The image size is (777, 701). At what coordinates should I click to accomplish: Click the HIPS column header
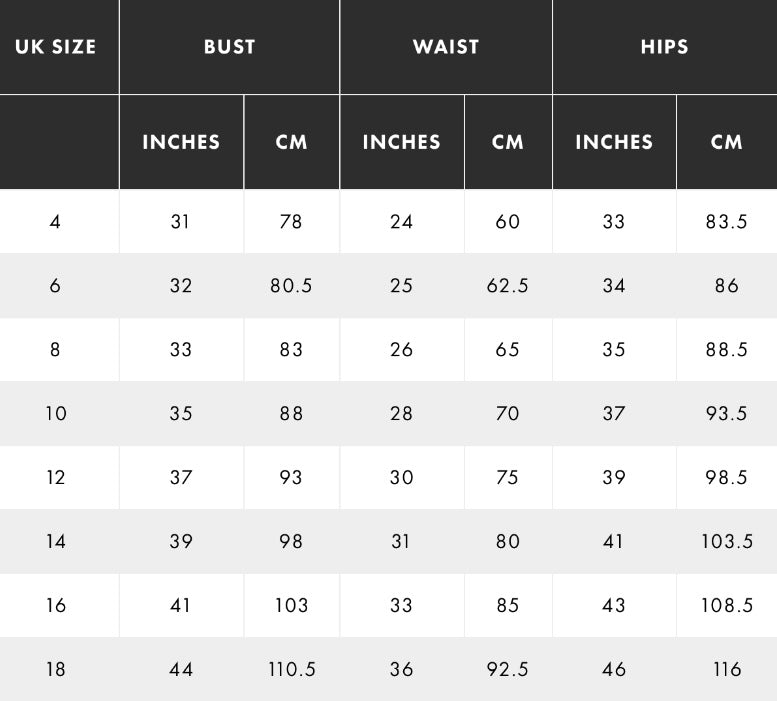(664, 47)
